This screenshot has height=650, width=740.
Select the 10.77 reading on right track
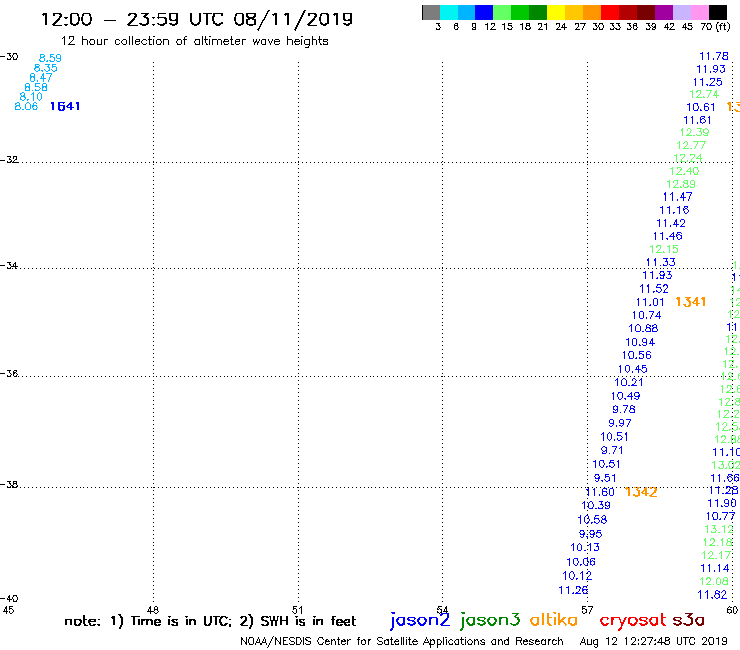coord(721,516)
